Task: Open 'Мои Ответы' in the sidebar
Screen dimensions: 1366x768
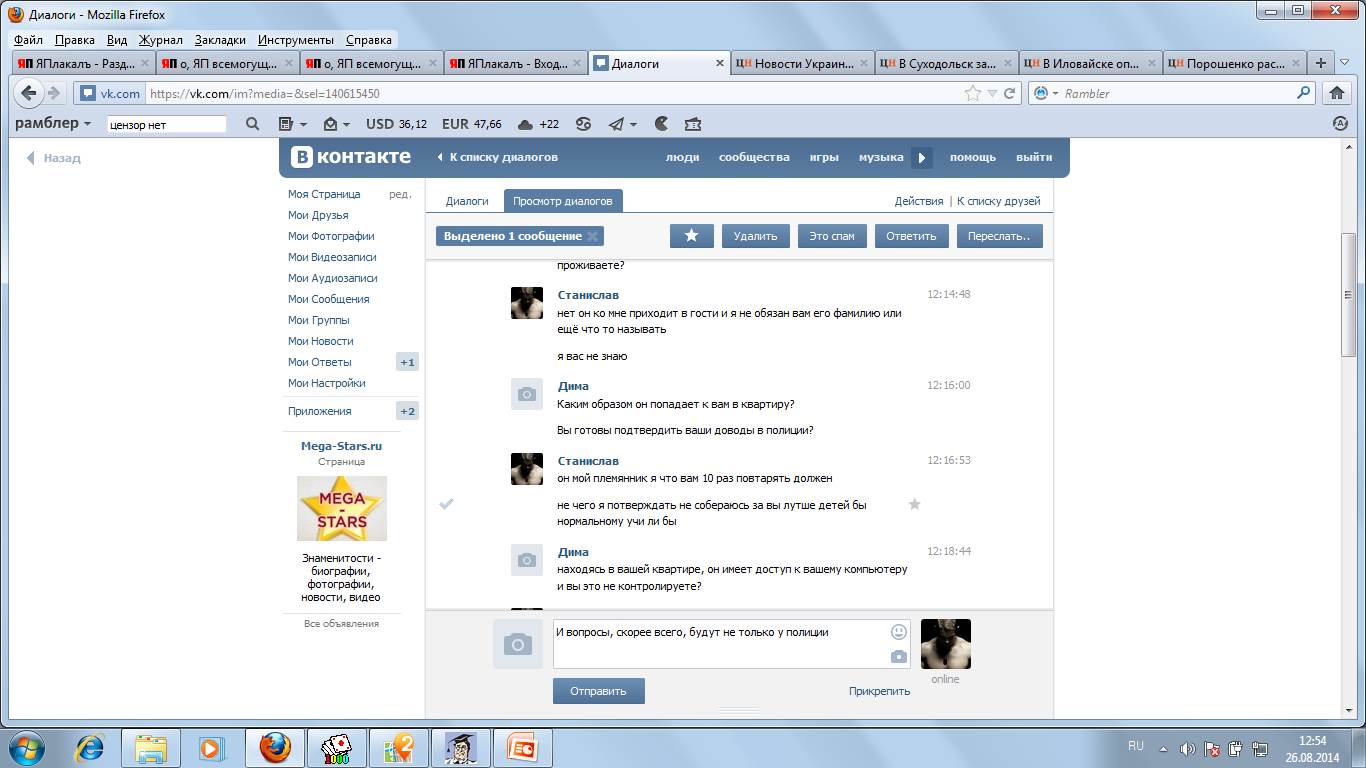Action: click(320, 362)
